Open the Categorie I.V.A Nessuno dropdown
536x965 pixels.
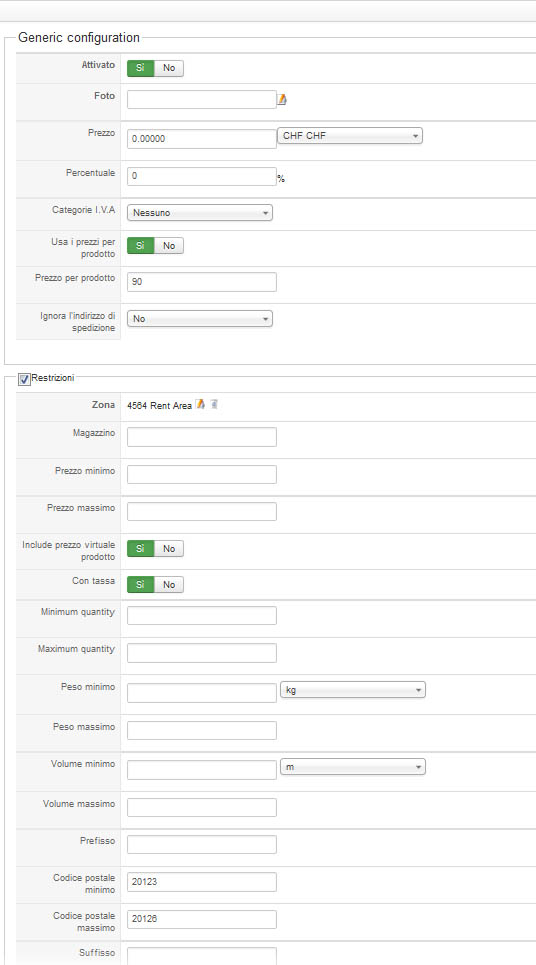tap(200, 212)
